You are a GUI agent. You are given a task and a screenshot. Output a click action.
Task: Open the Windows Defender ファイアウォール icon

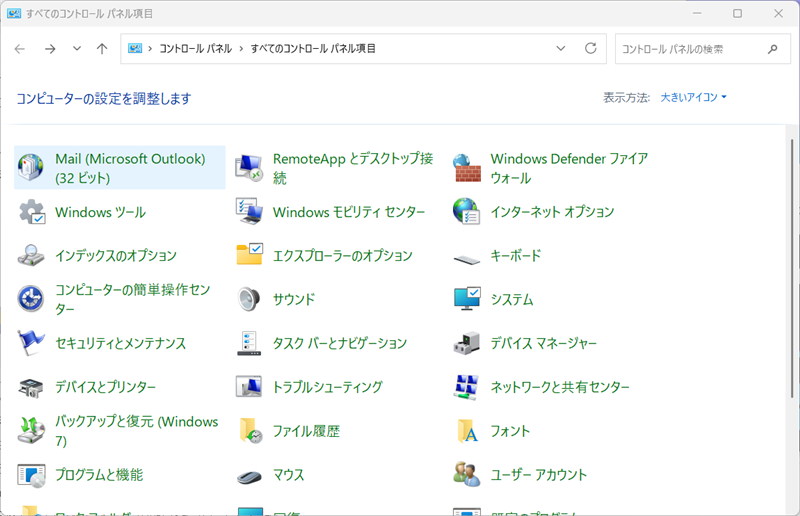coord(467,168)
